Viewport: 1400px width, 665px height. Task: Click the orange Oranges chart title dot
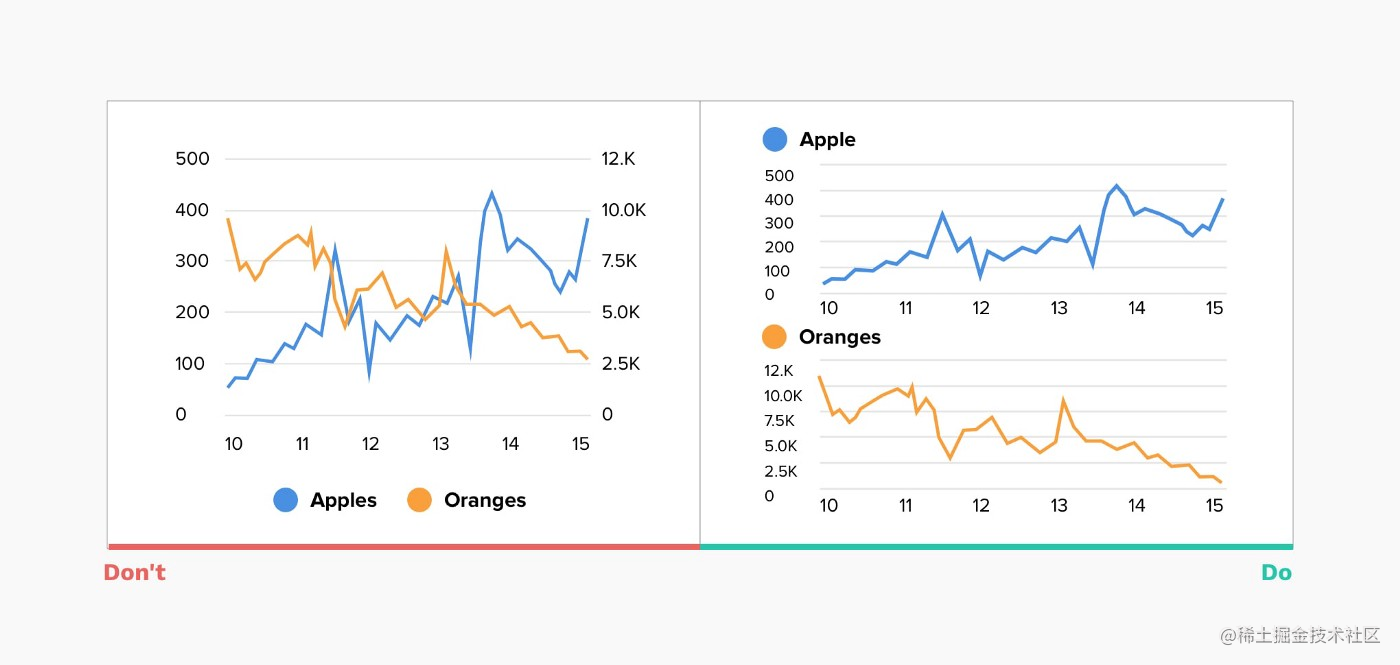[x=775, y=337]
